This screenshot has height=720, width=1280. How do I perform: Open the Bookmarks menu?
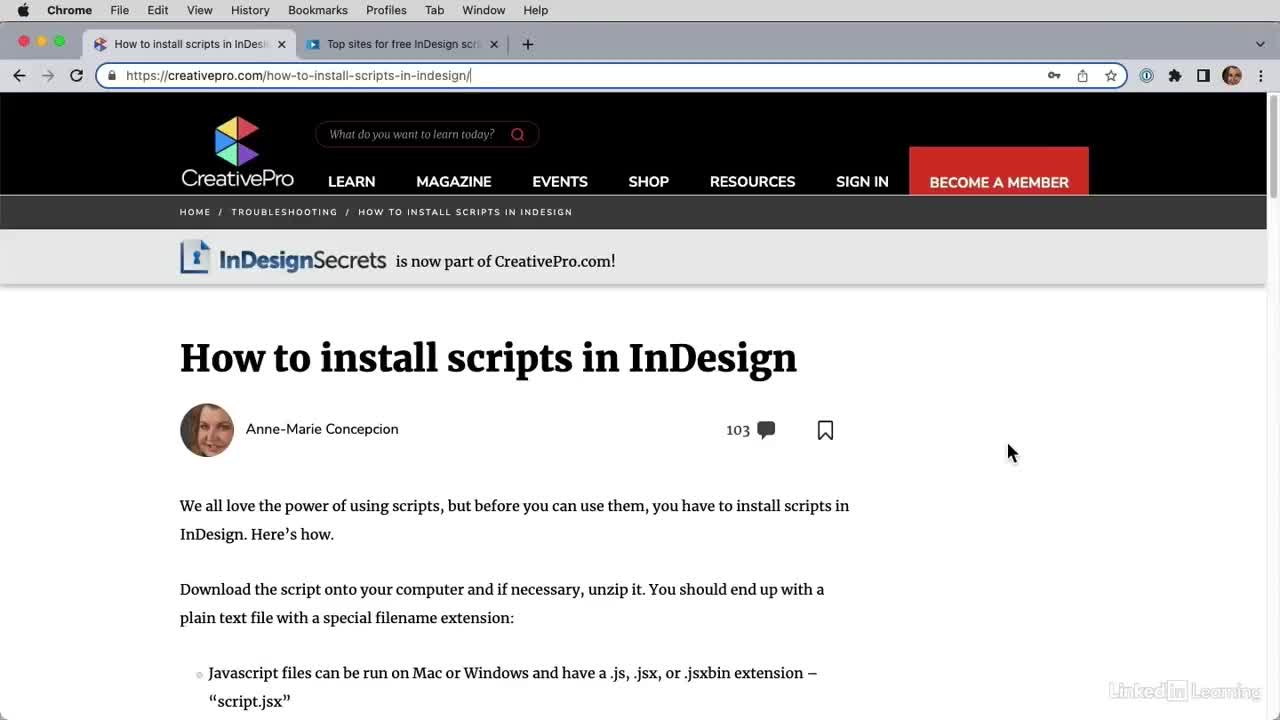tap(318, 10)
